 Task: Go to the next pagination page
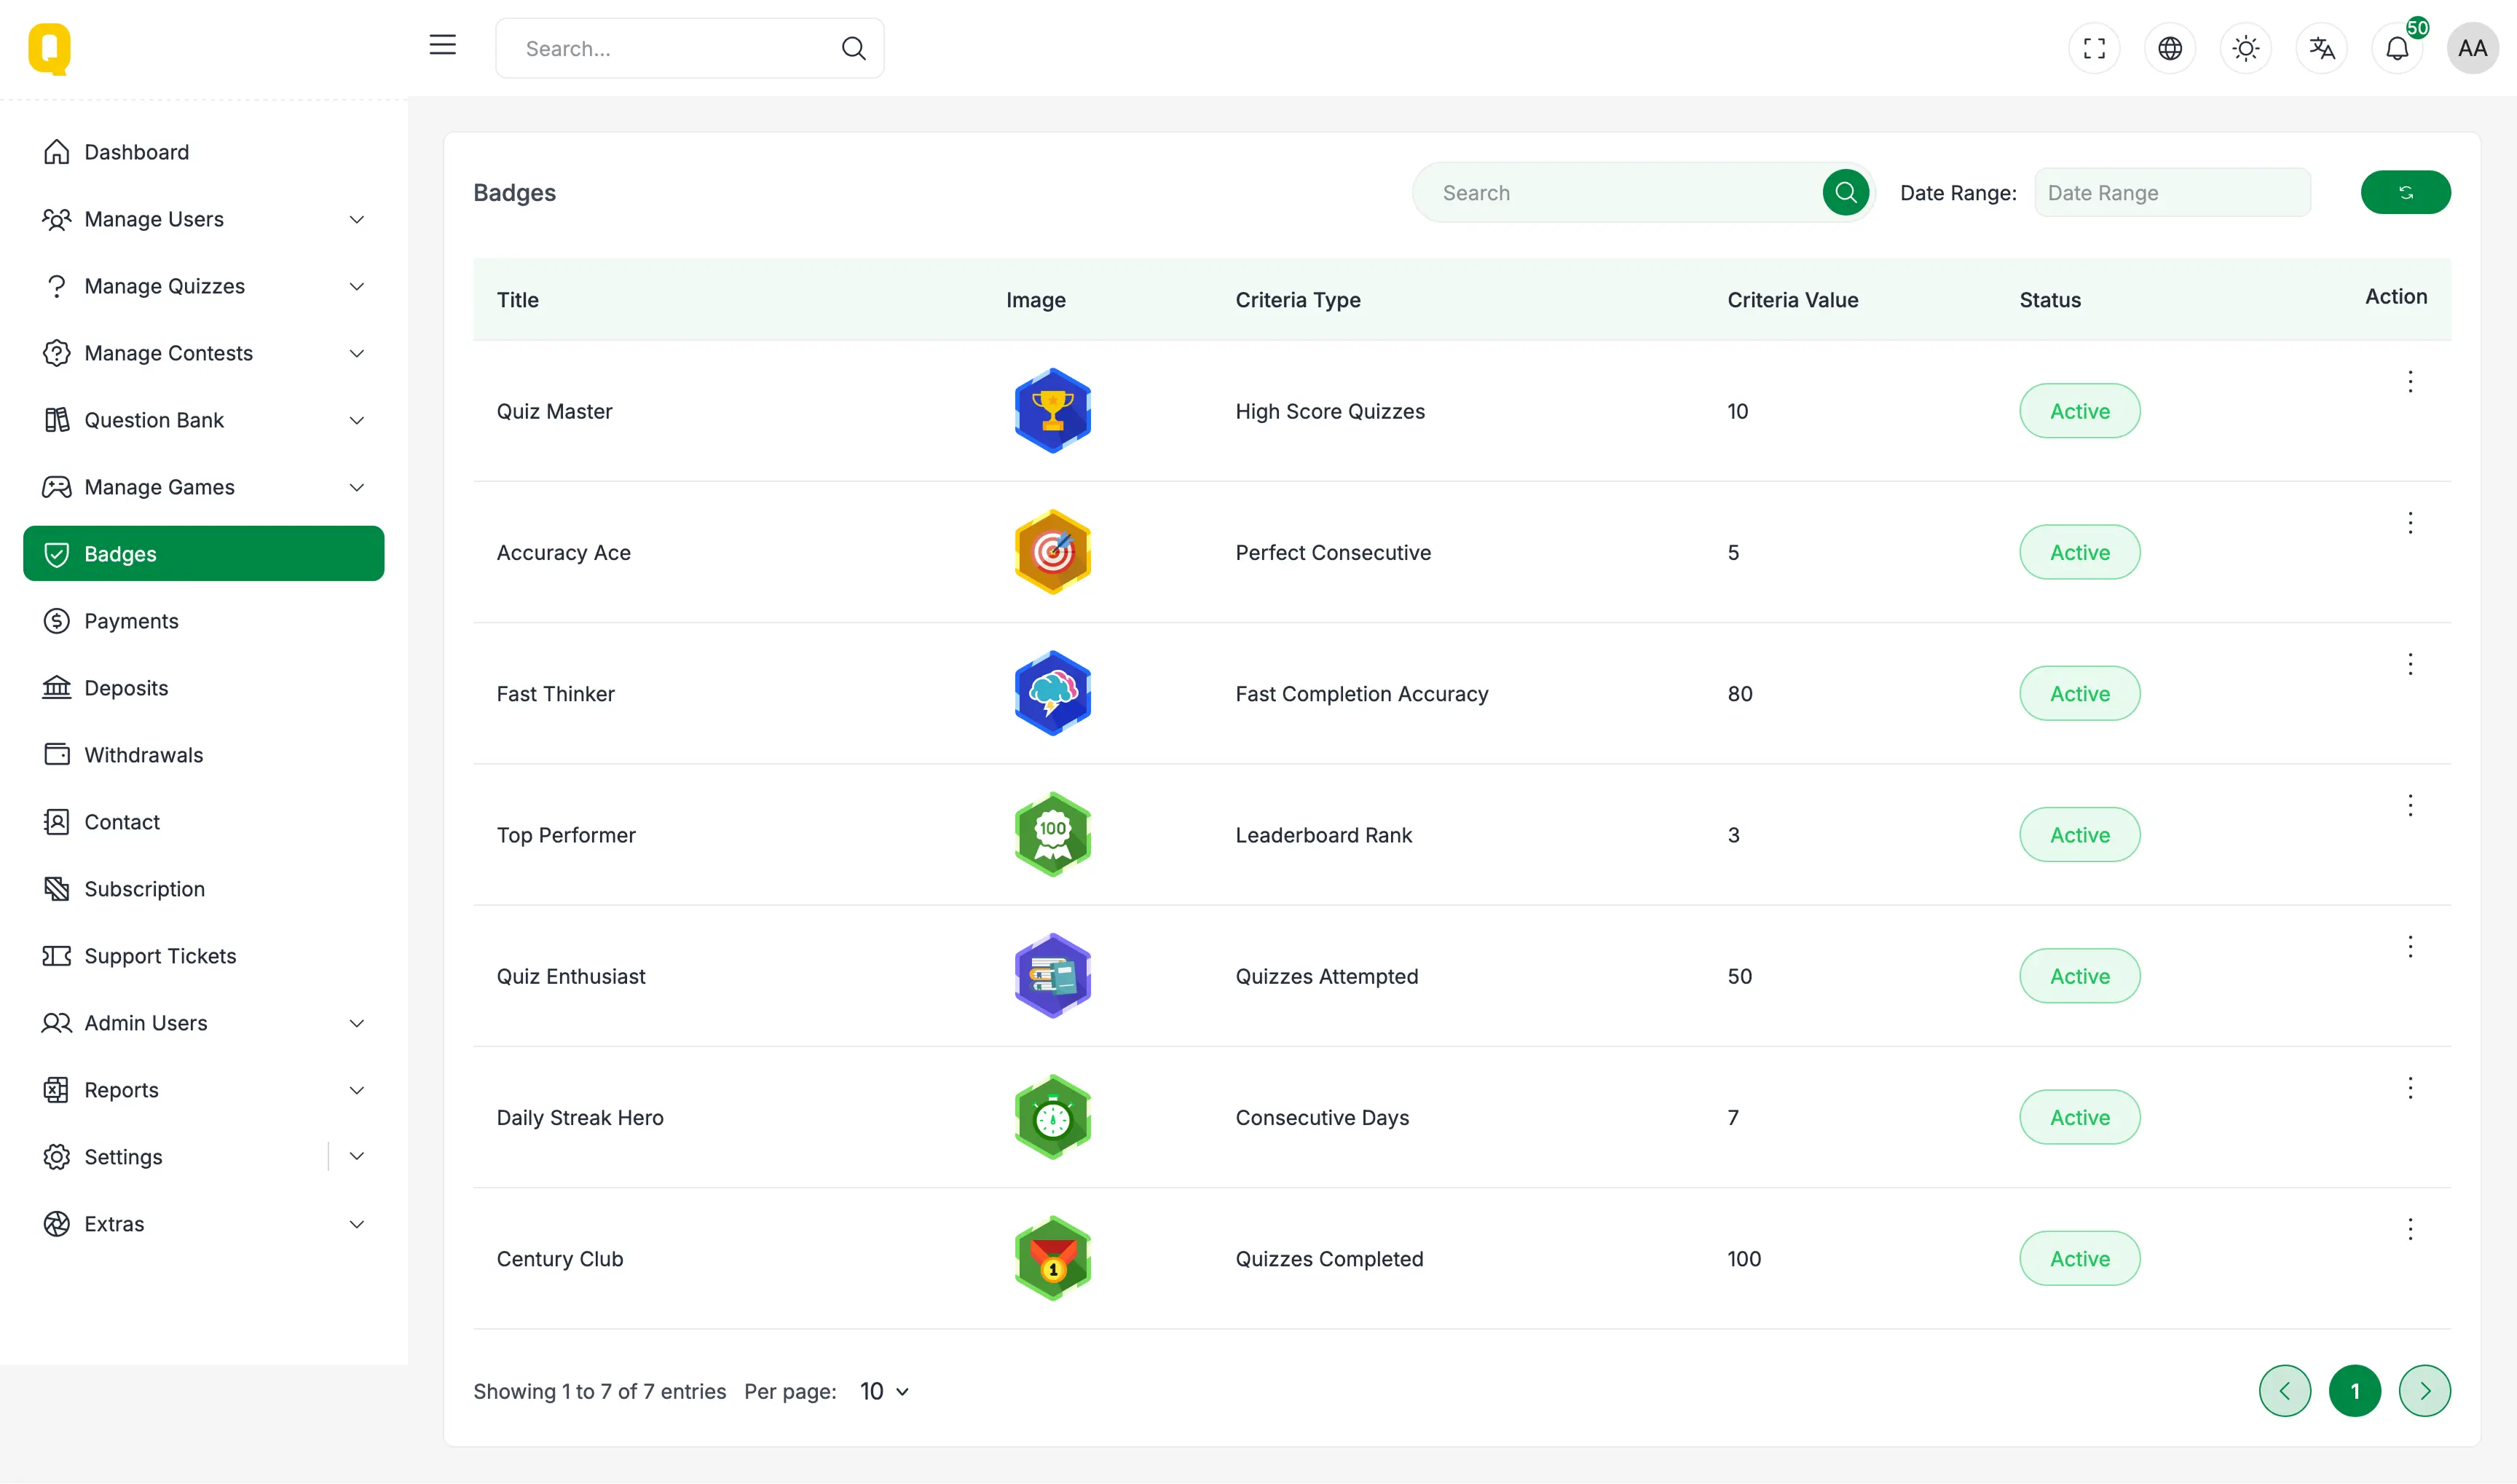[2424, 1391]
